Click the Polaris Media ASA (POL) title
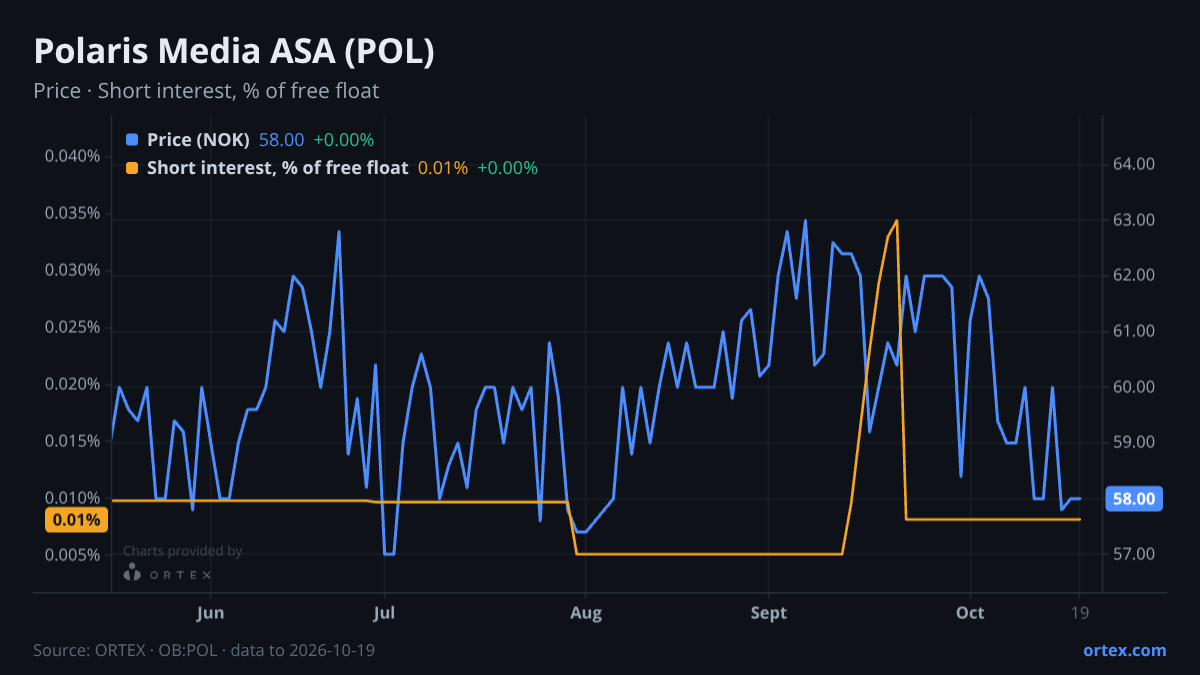 pyautogui.click(x=234, y=52)
